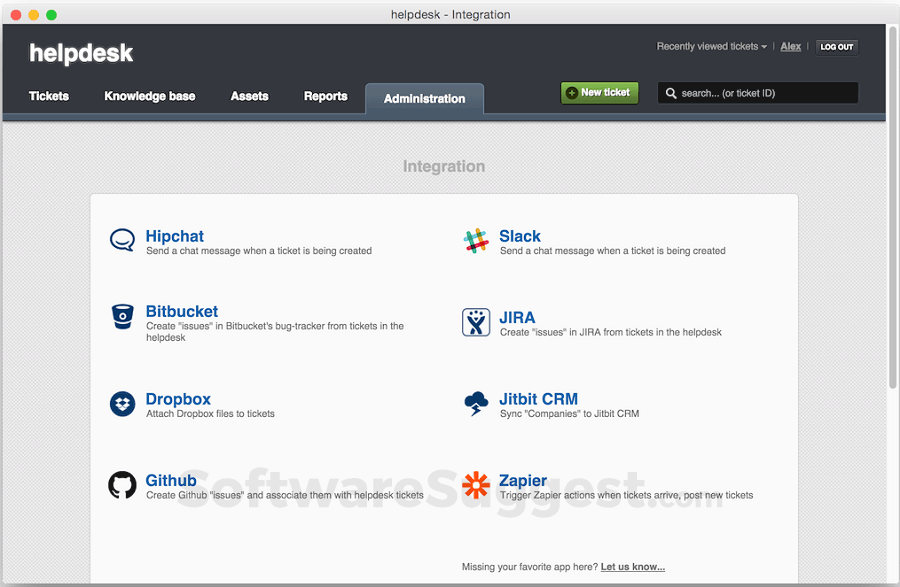The width and height of the screenshot is (900, 587).
Task: Create a New ticket
Action: pyautogui.click(x=599, y=92)
